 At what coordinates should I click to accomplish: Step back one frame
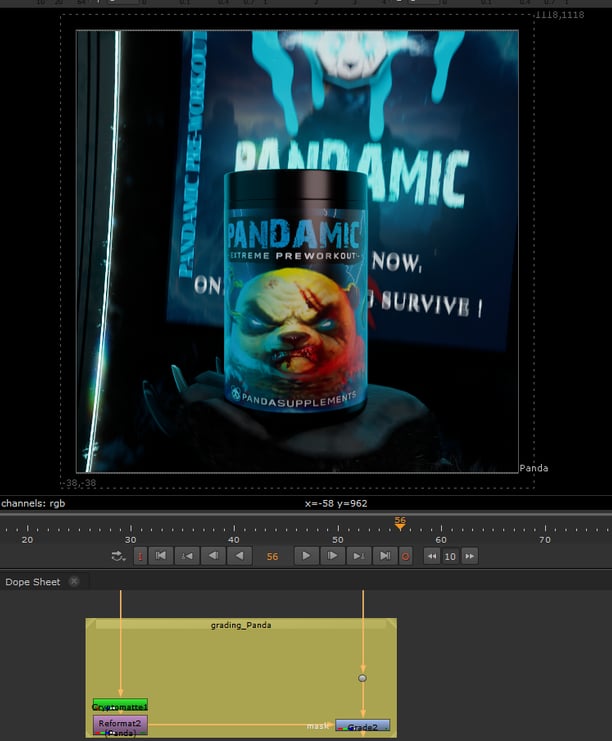coord(213,556)
